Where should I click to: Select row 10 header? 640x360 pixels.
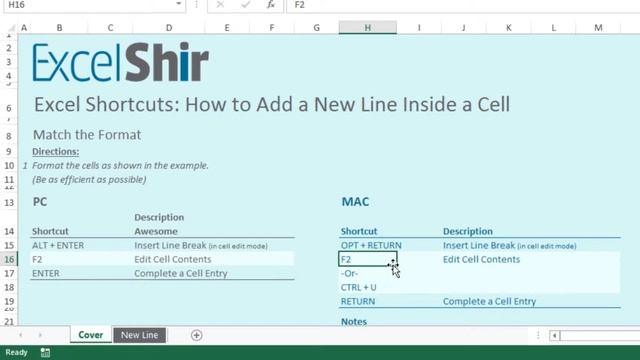(9, 166)
